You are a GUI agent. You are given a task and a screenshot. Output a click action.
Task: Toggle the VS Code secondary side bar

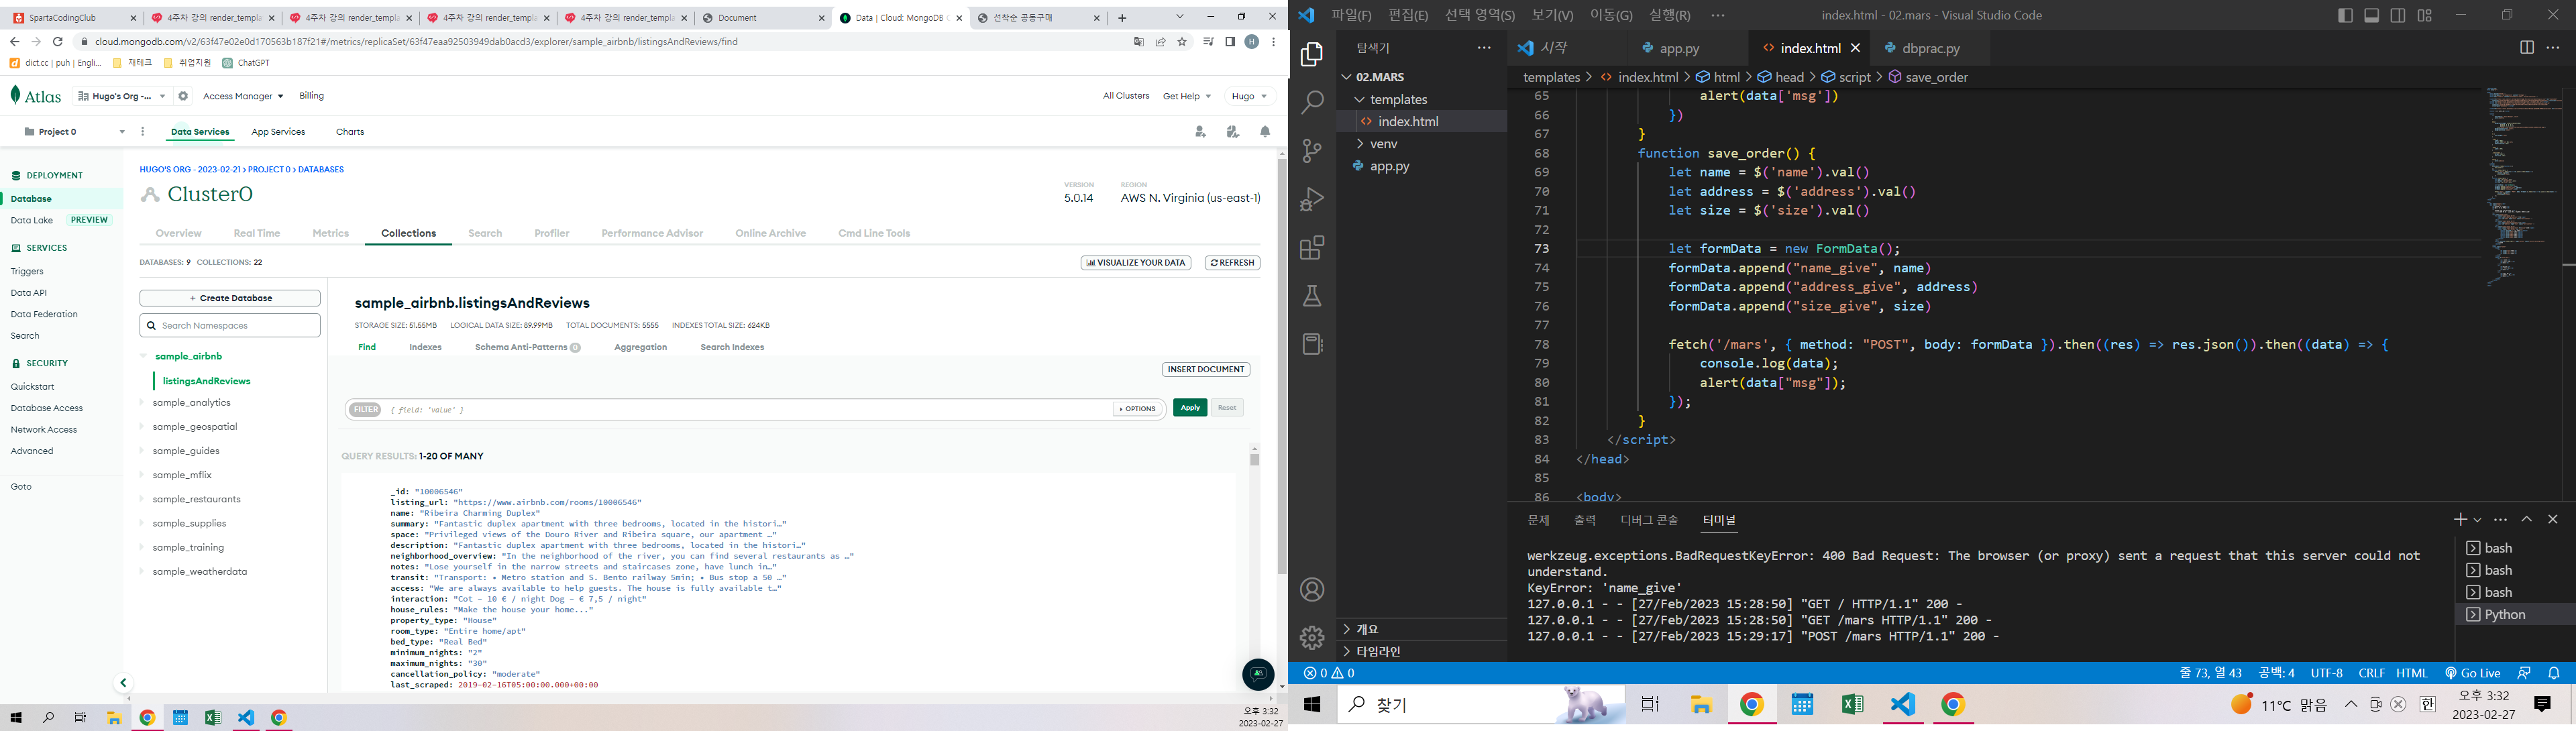coord(2398,15)
